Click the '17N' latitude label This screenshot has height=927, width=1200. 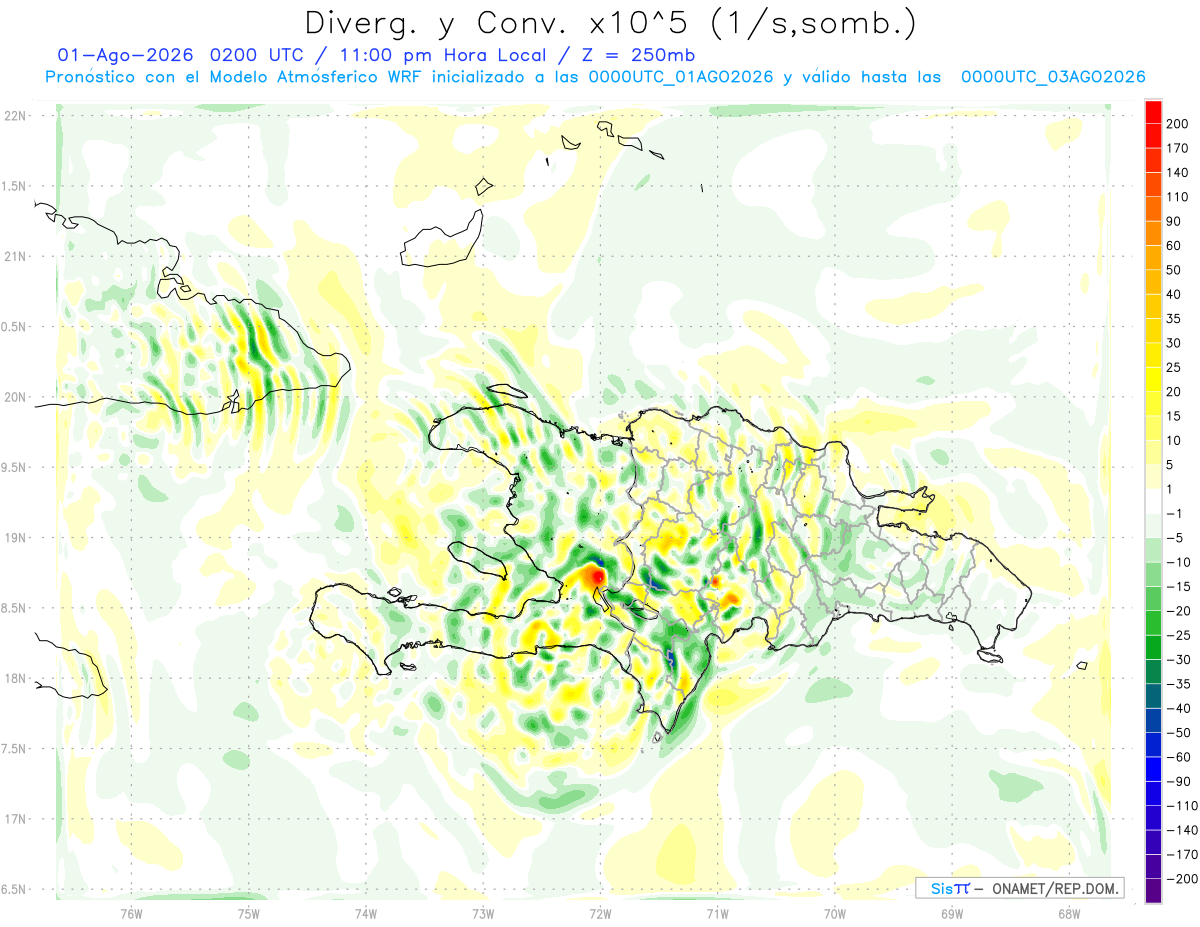tap(15, 819)
